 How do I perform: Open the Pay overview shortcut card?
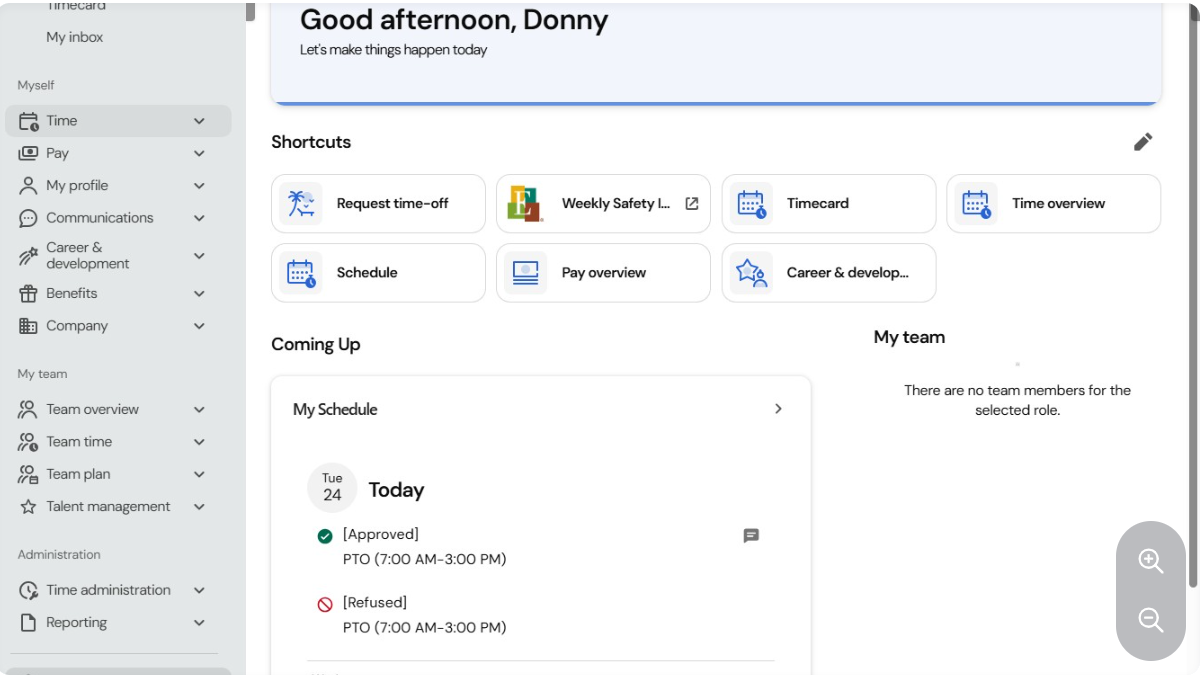tap(603, 273)
